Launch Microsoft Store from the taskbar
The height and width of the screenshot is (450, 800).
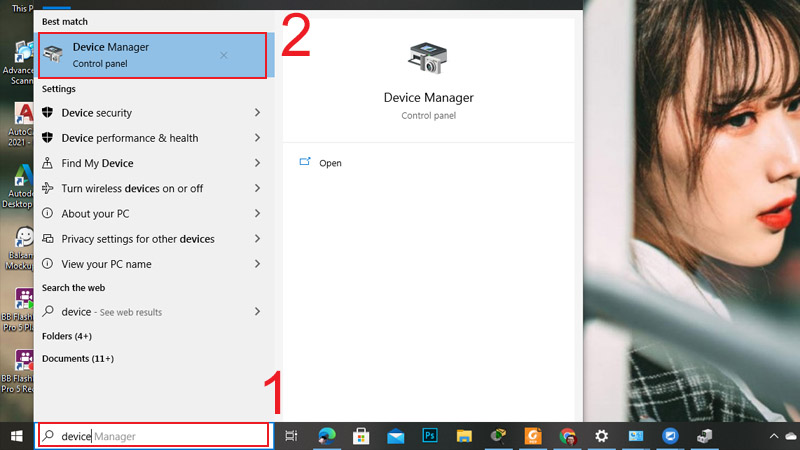point(361,436)
